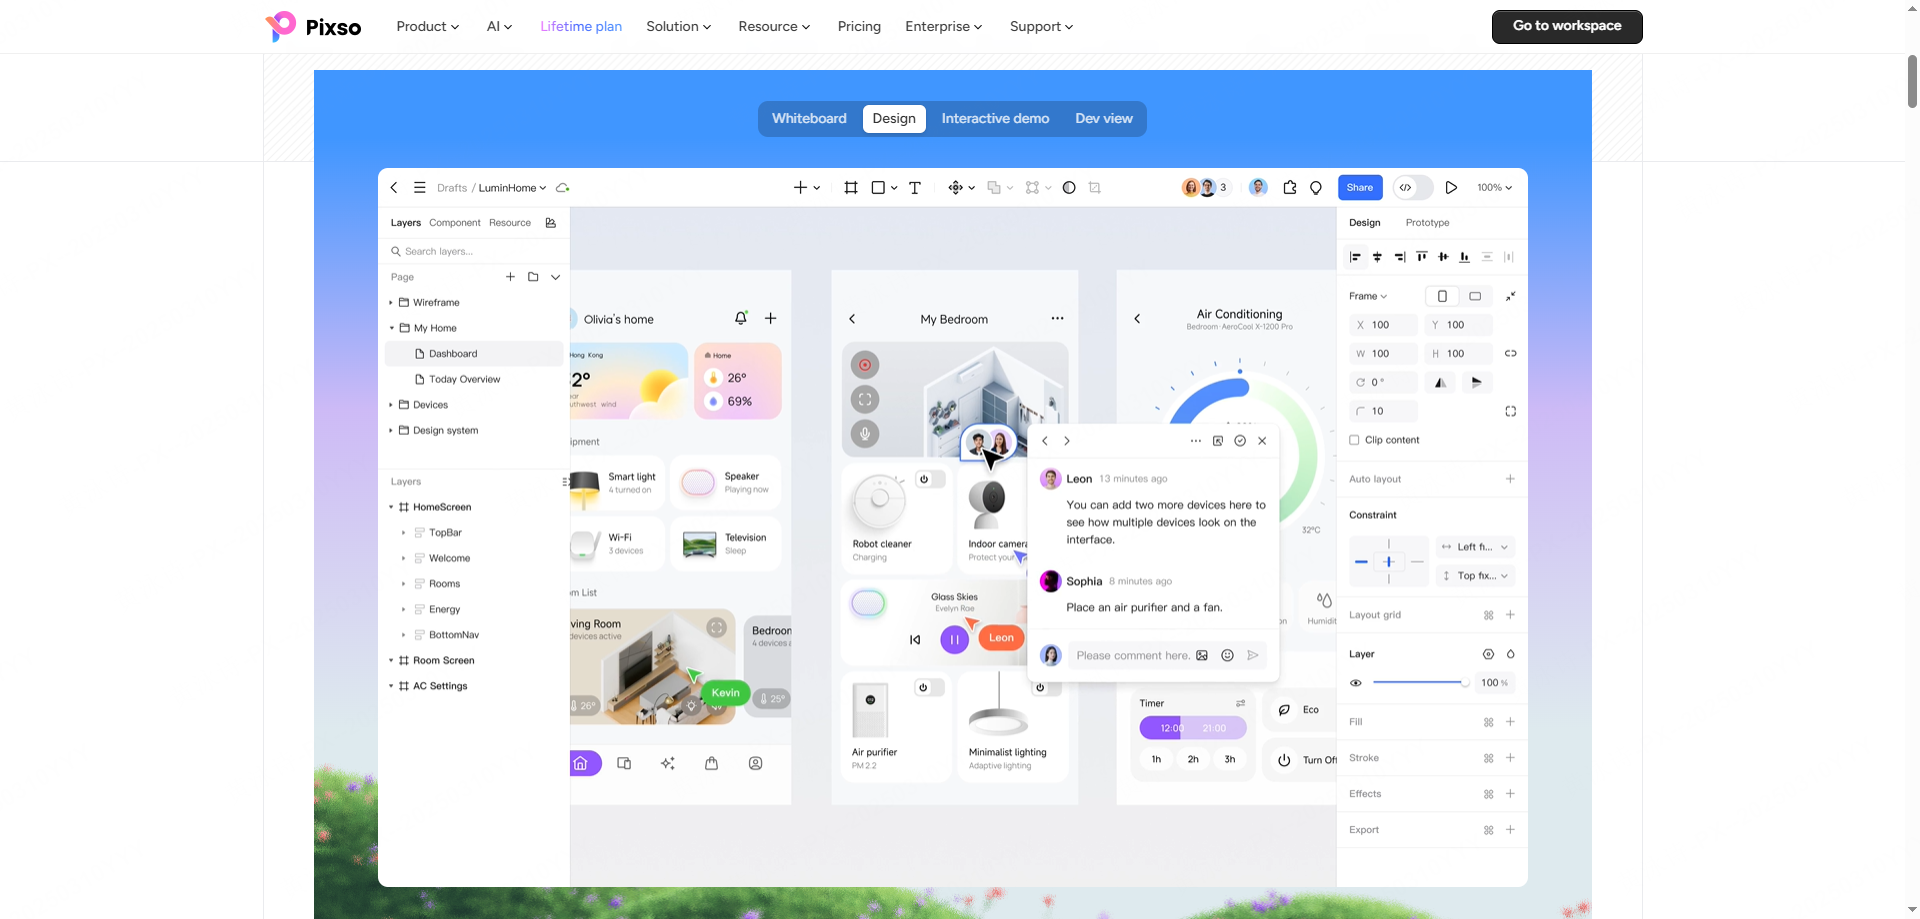1920x919 pixels.
Task: Click the emoji icon in comment box
Action: tap(1227, 656)
